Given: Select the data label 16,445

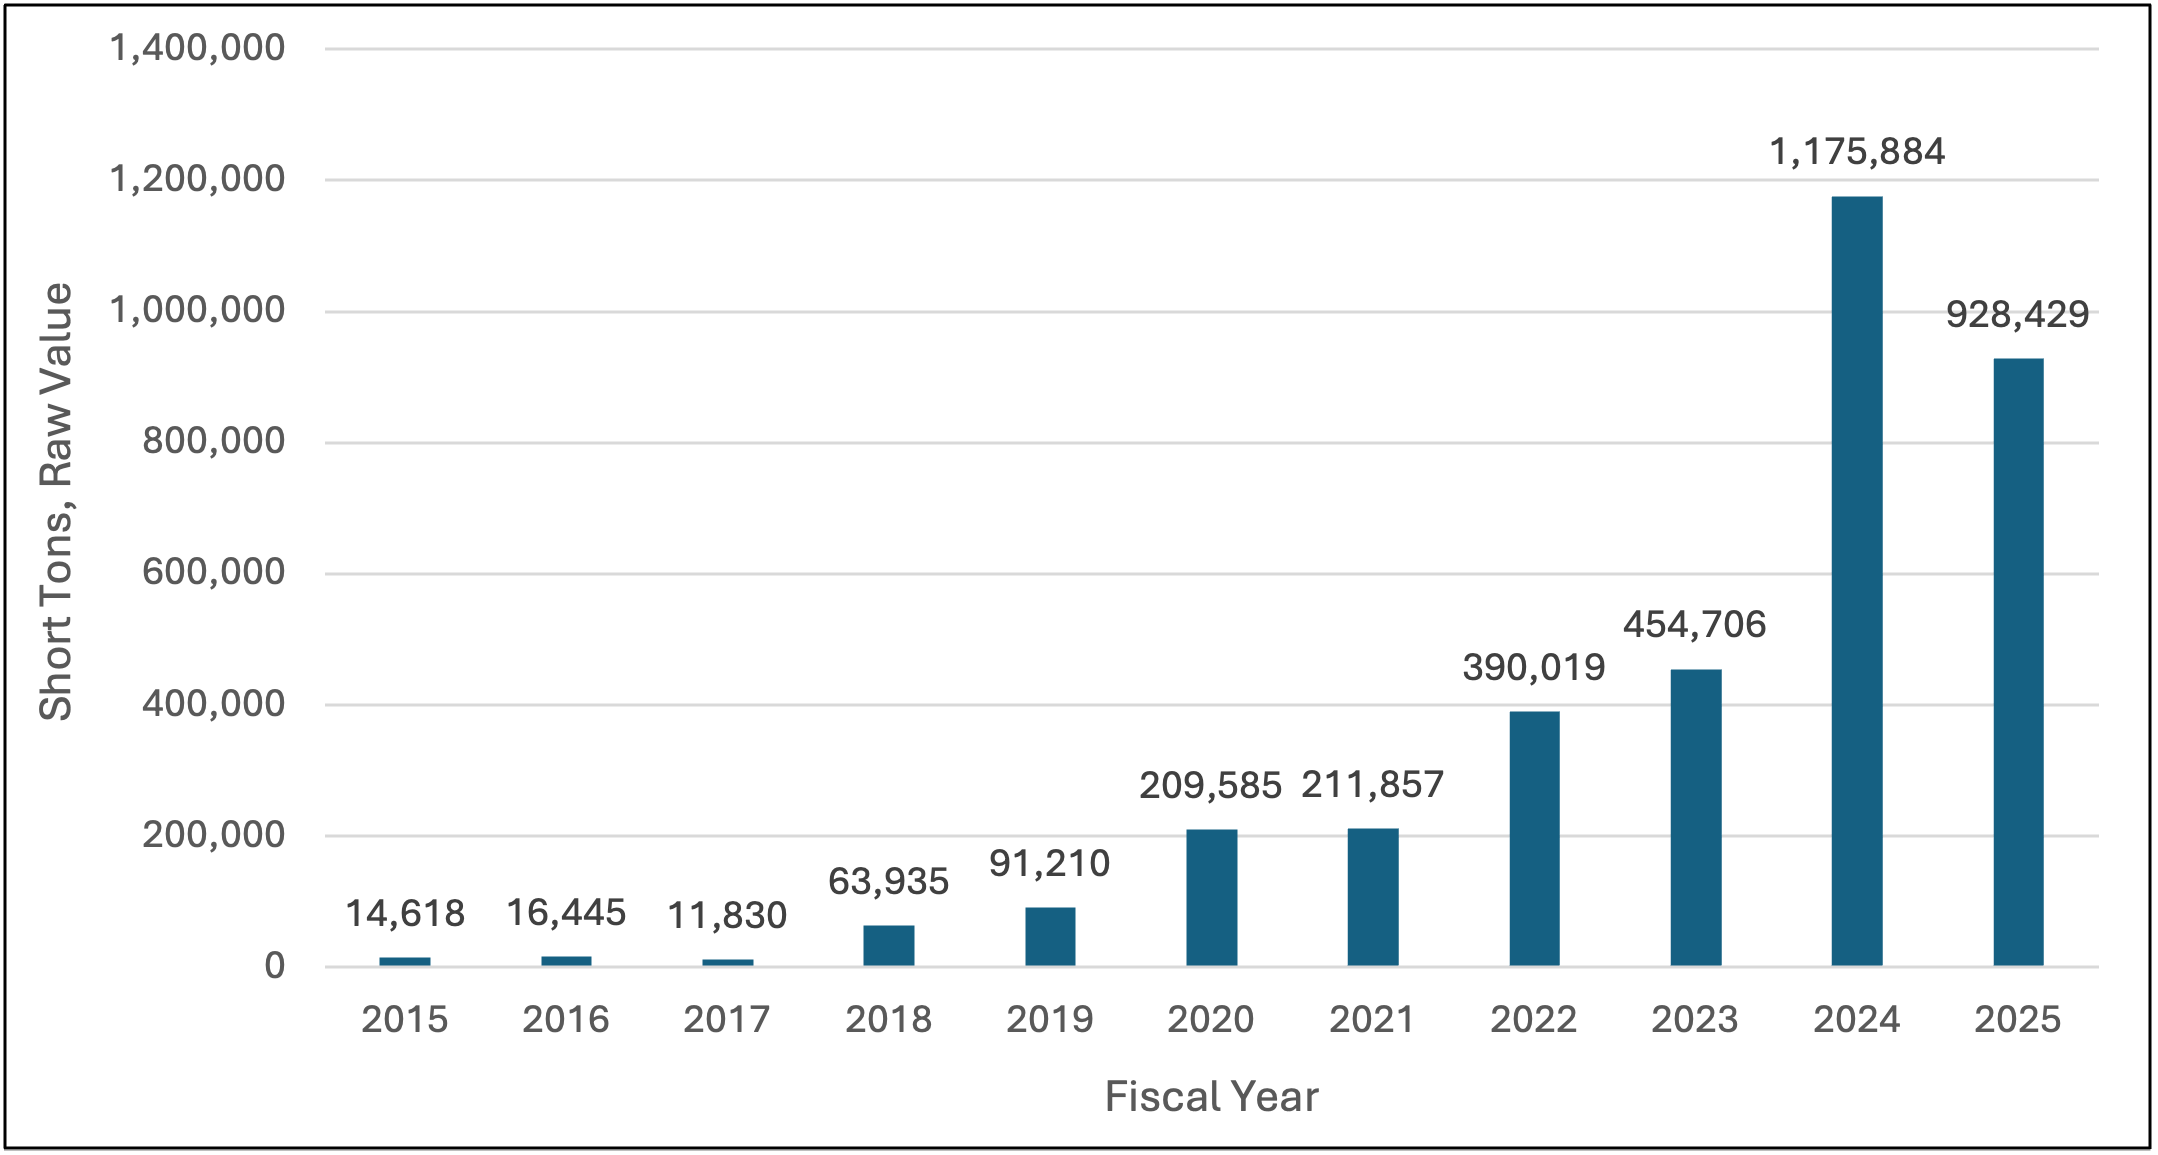Looking at the screenshot, I should 566,913.
